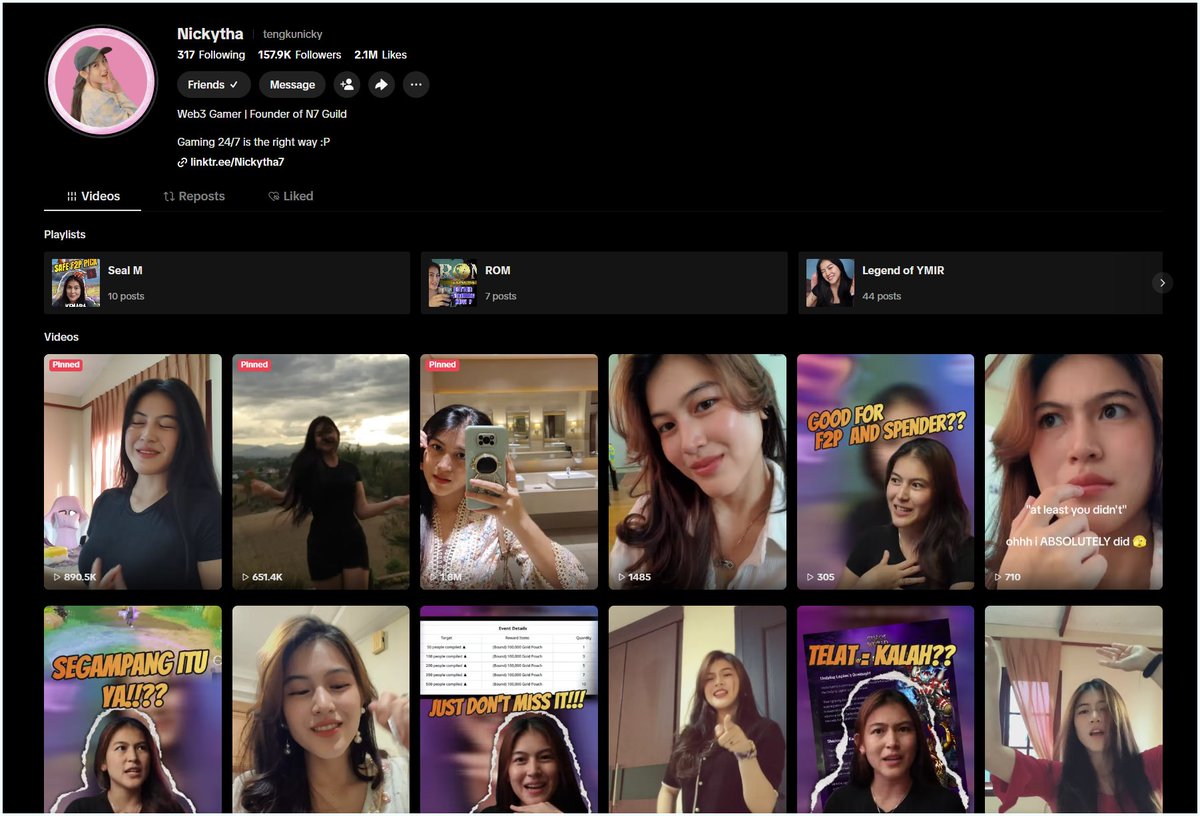1200x816 pixels.
Task: Open the Seal M playlist
Action: click(x=227, y=283)
